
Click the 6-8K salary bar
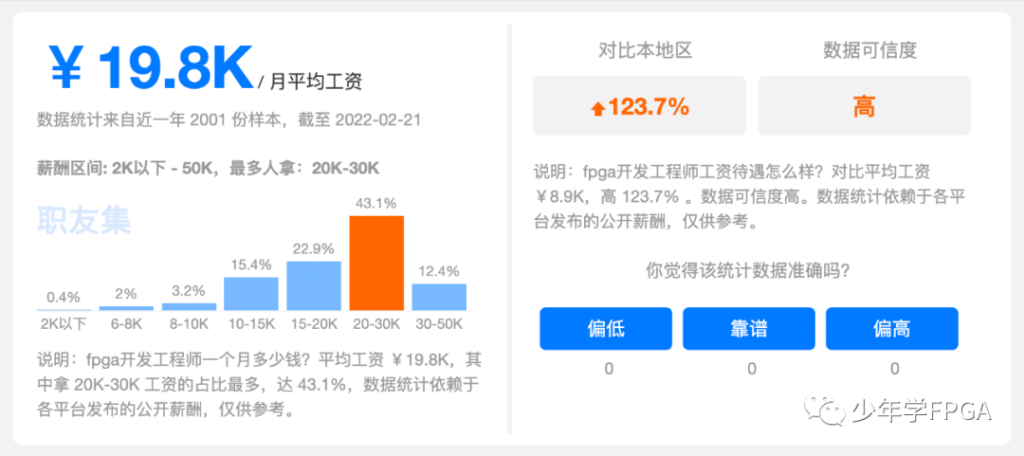click(127, 308)
